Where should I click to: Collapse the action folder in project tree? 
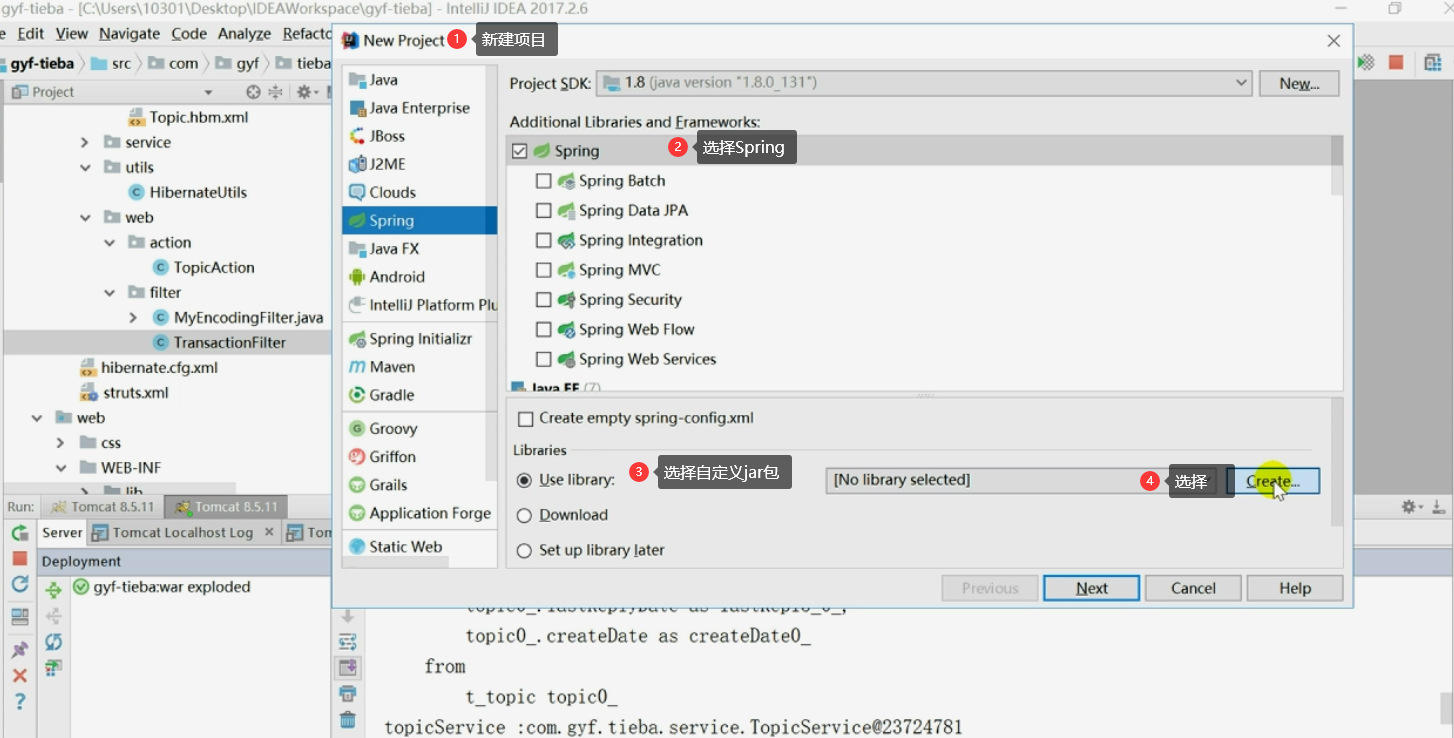[x=110, y=243]
